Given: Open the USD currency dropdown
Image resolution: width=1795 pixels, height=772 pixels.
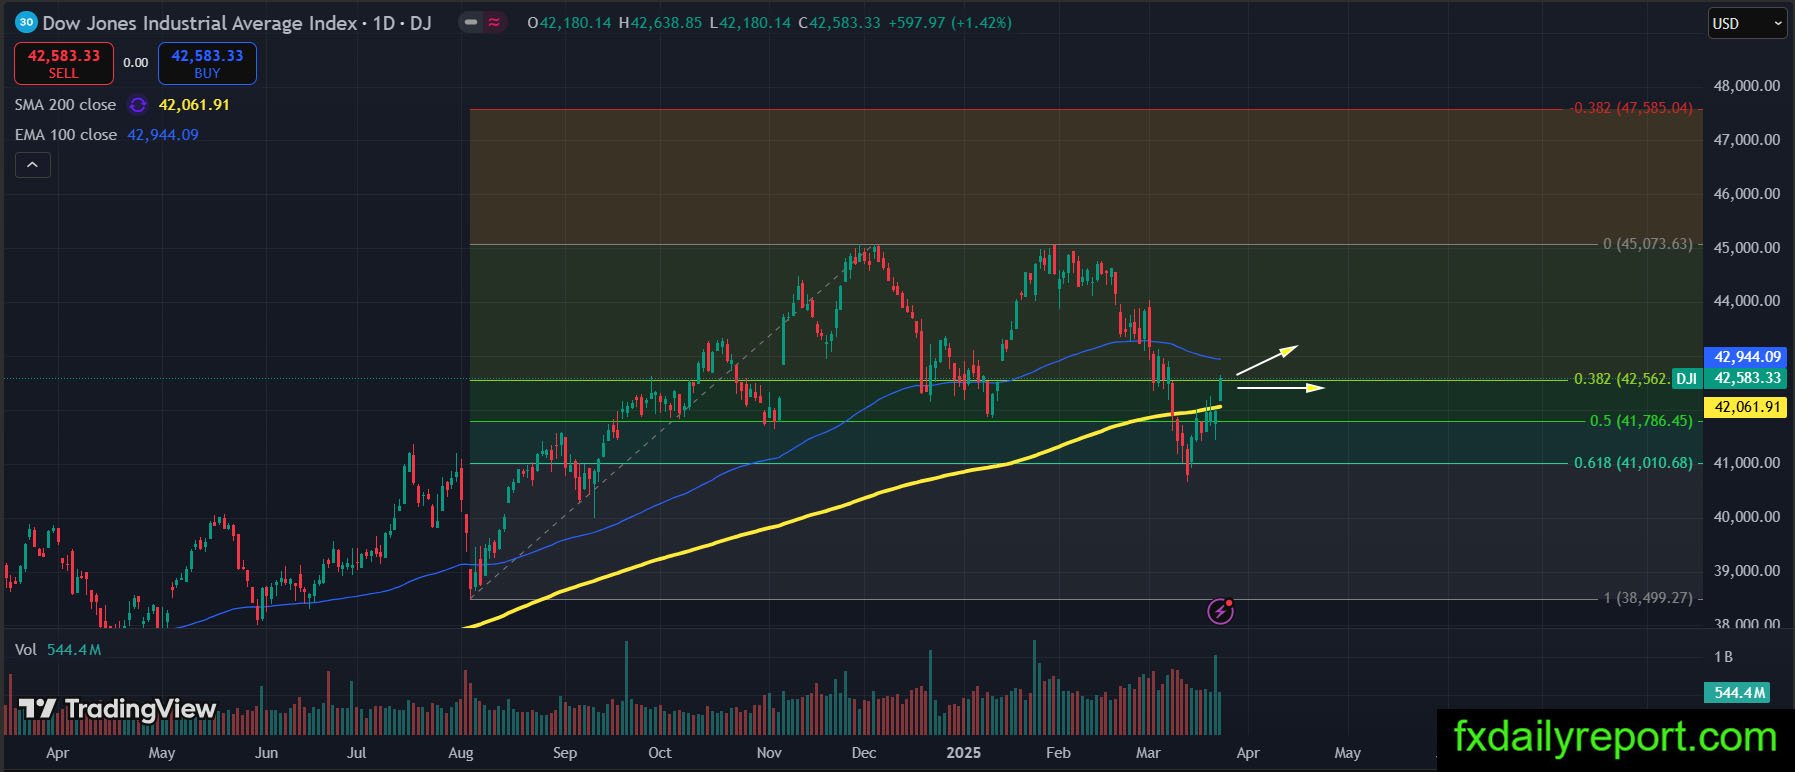Looking at the screenshot, I should pos(1746,23).
